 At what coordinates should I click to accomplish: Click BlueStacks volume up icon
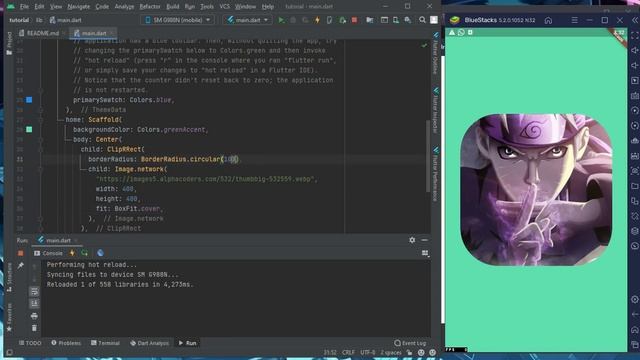coord(635,50)
